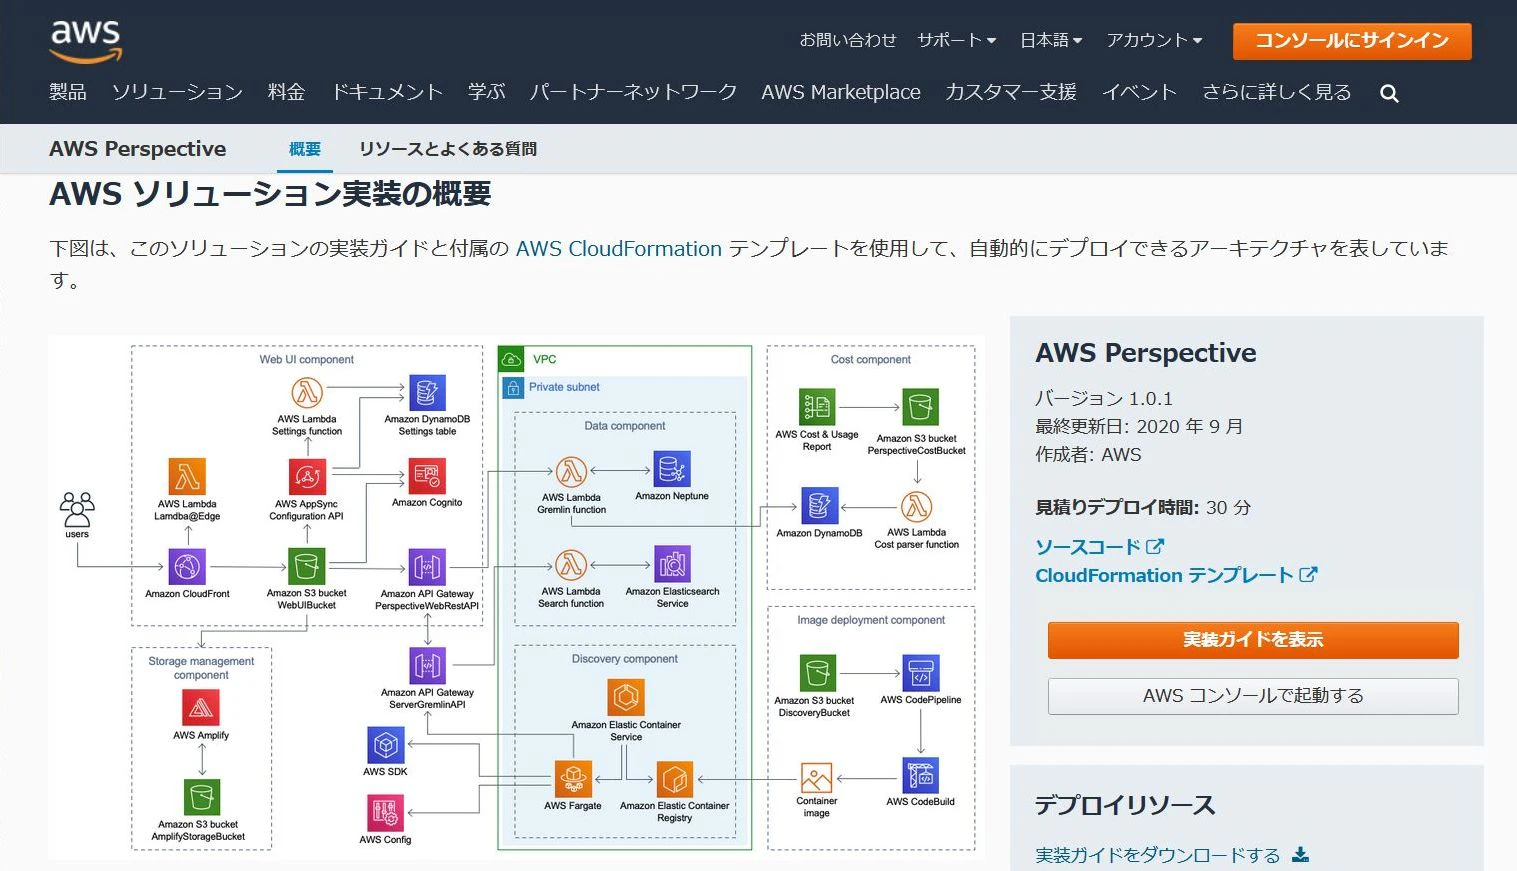Click the Amazon CloudFront icon
The image size is (1517, 871).
(187, 567)
